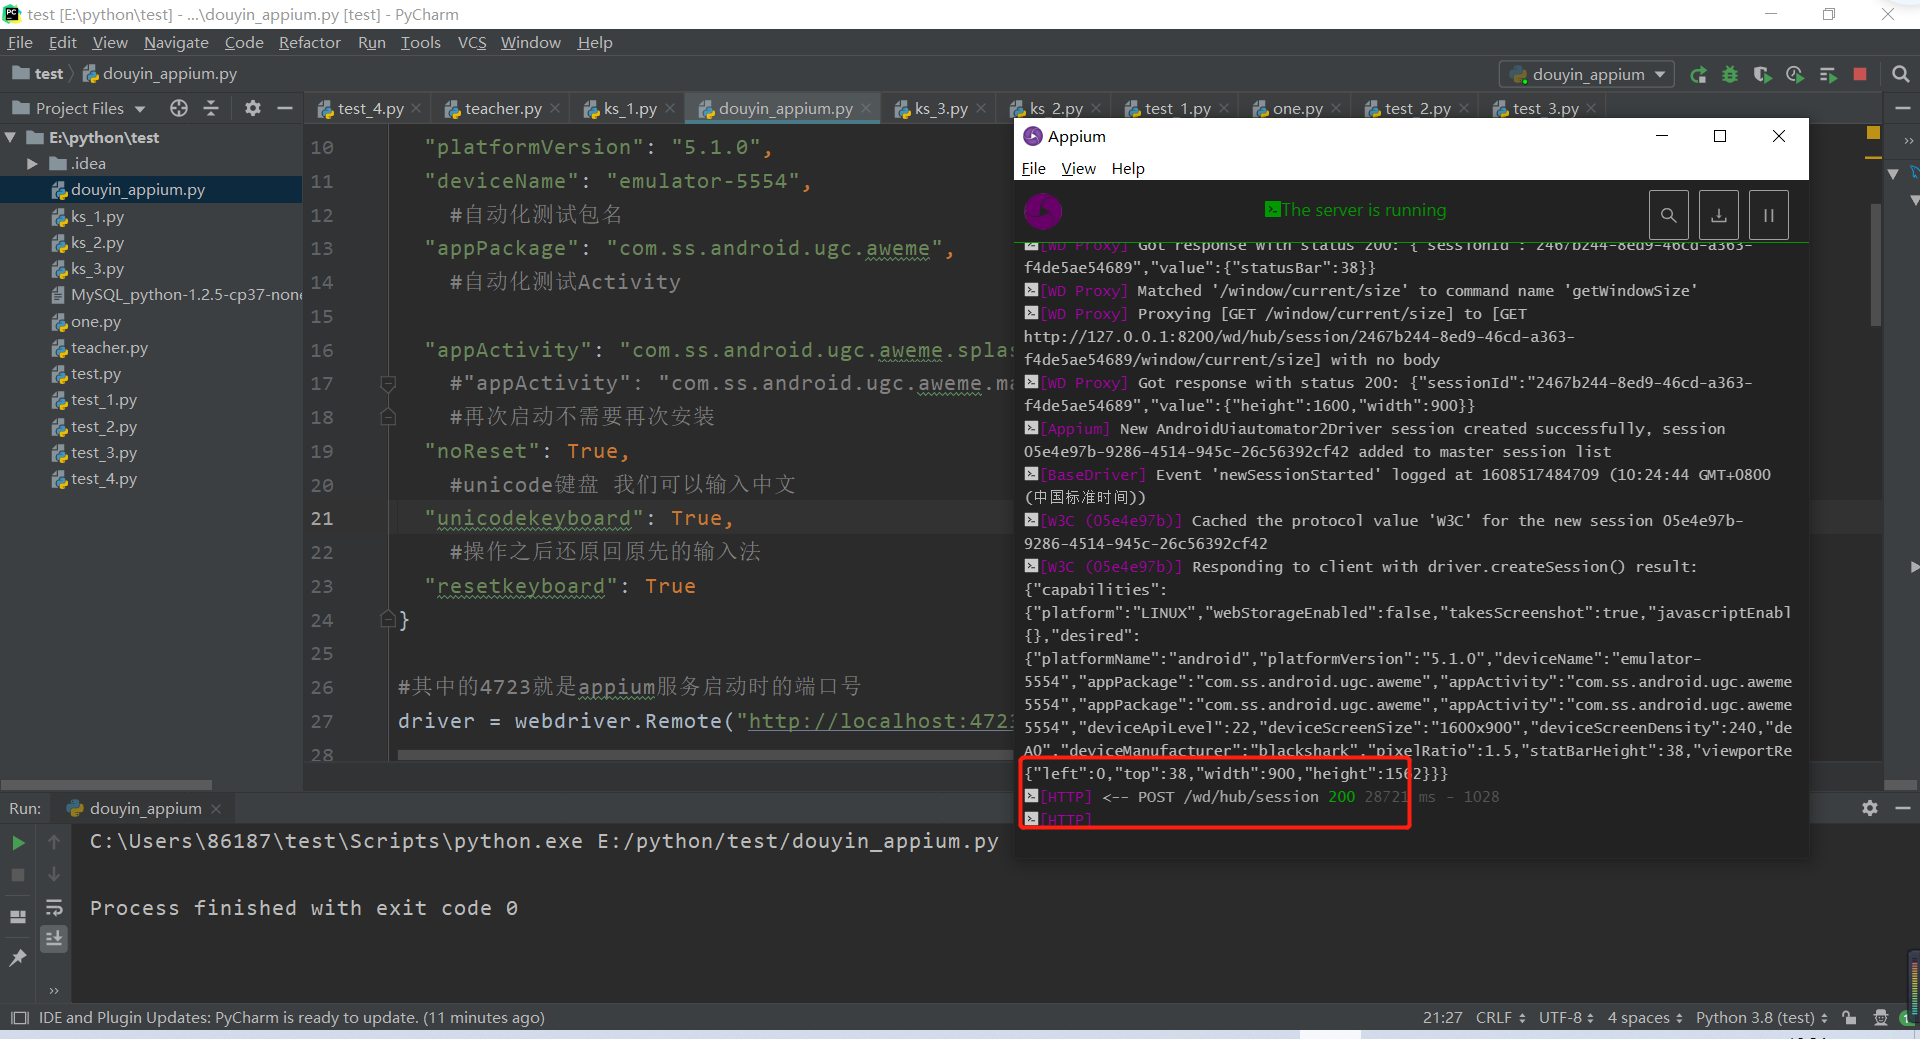Stop the process with red square

click(1860, 74)
